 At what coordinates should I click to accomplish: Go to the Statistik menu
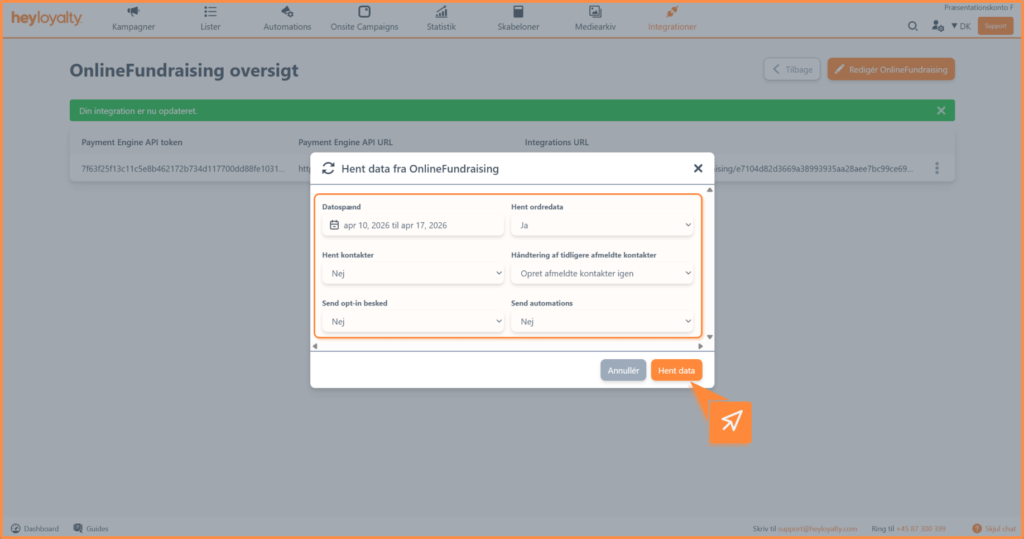(x=441, y=19)
